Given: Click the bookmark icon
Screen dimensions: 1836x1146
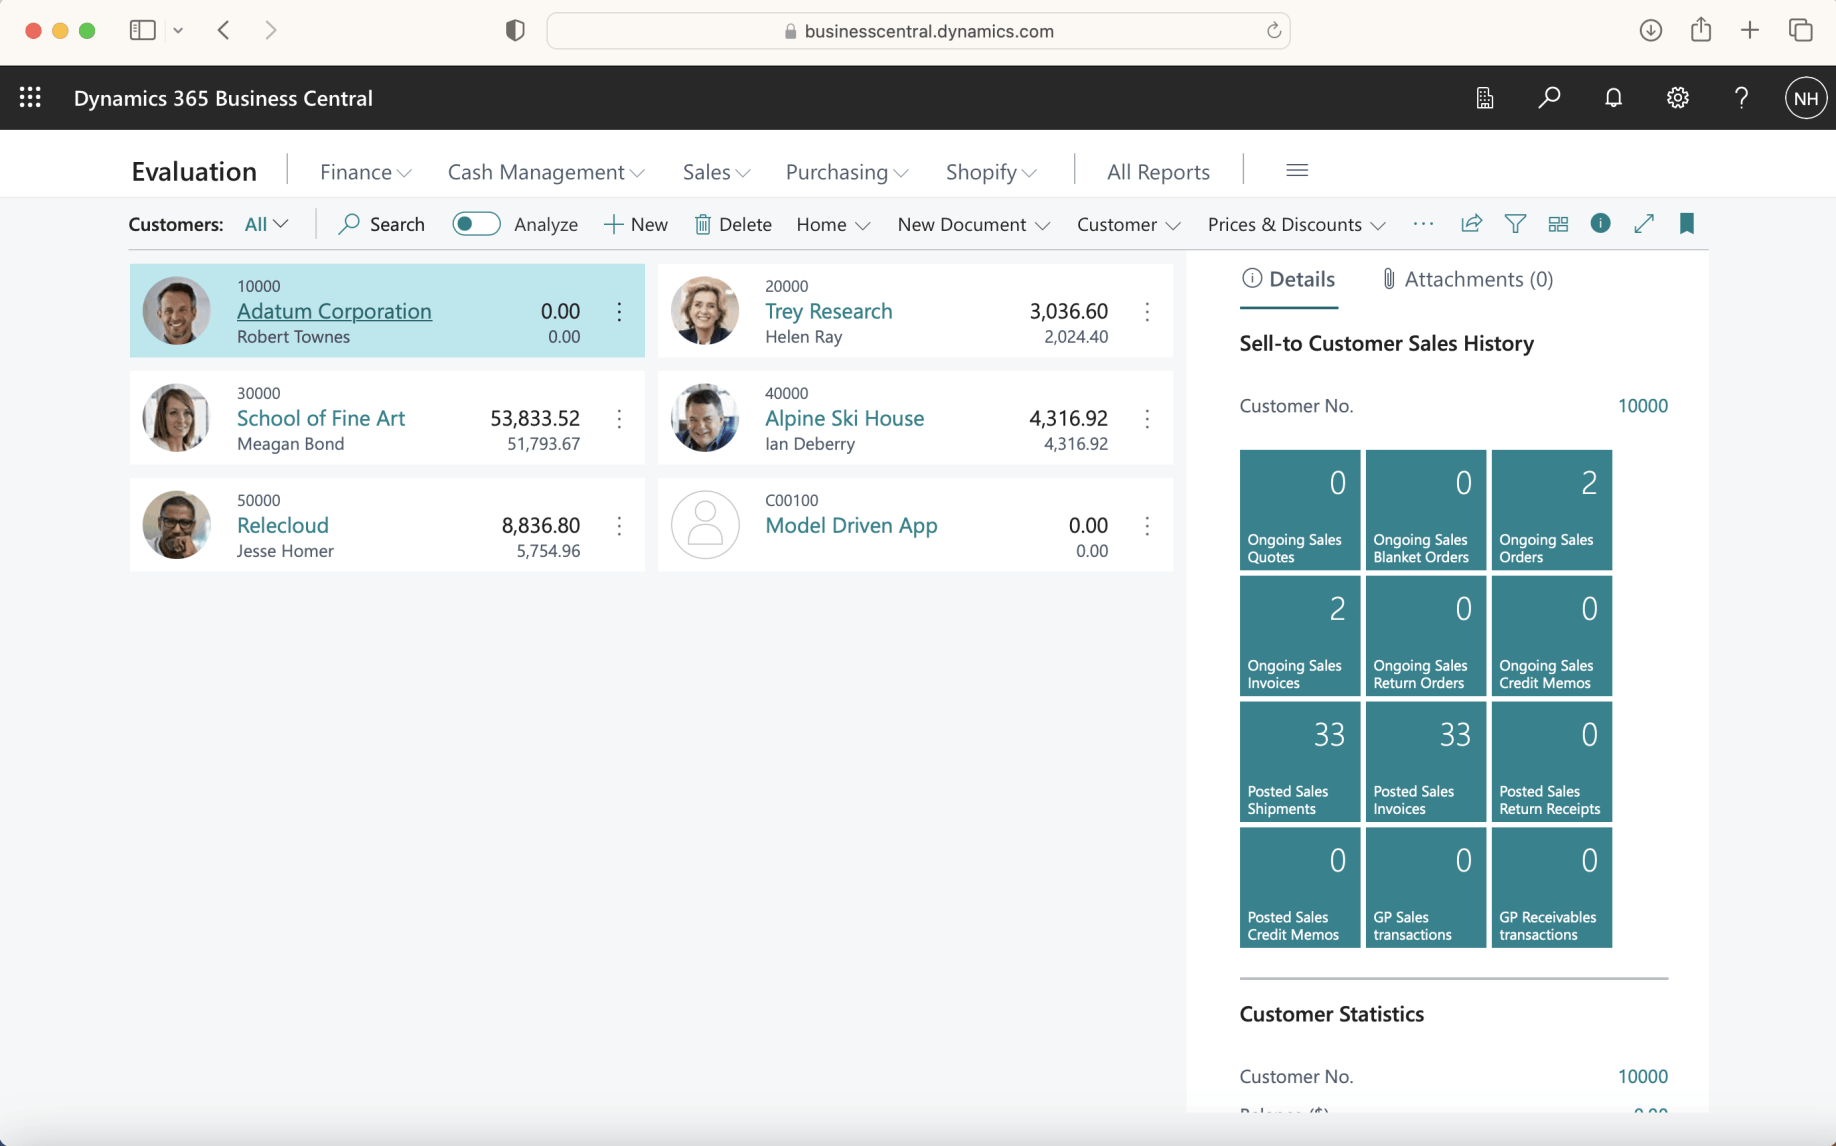Looking at the screenshot, I should (x=1687, y=224).
